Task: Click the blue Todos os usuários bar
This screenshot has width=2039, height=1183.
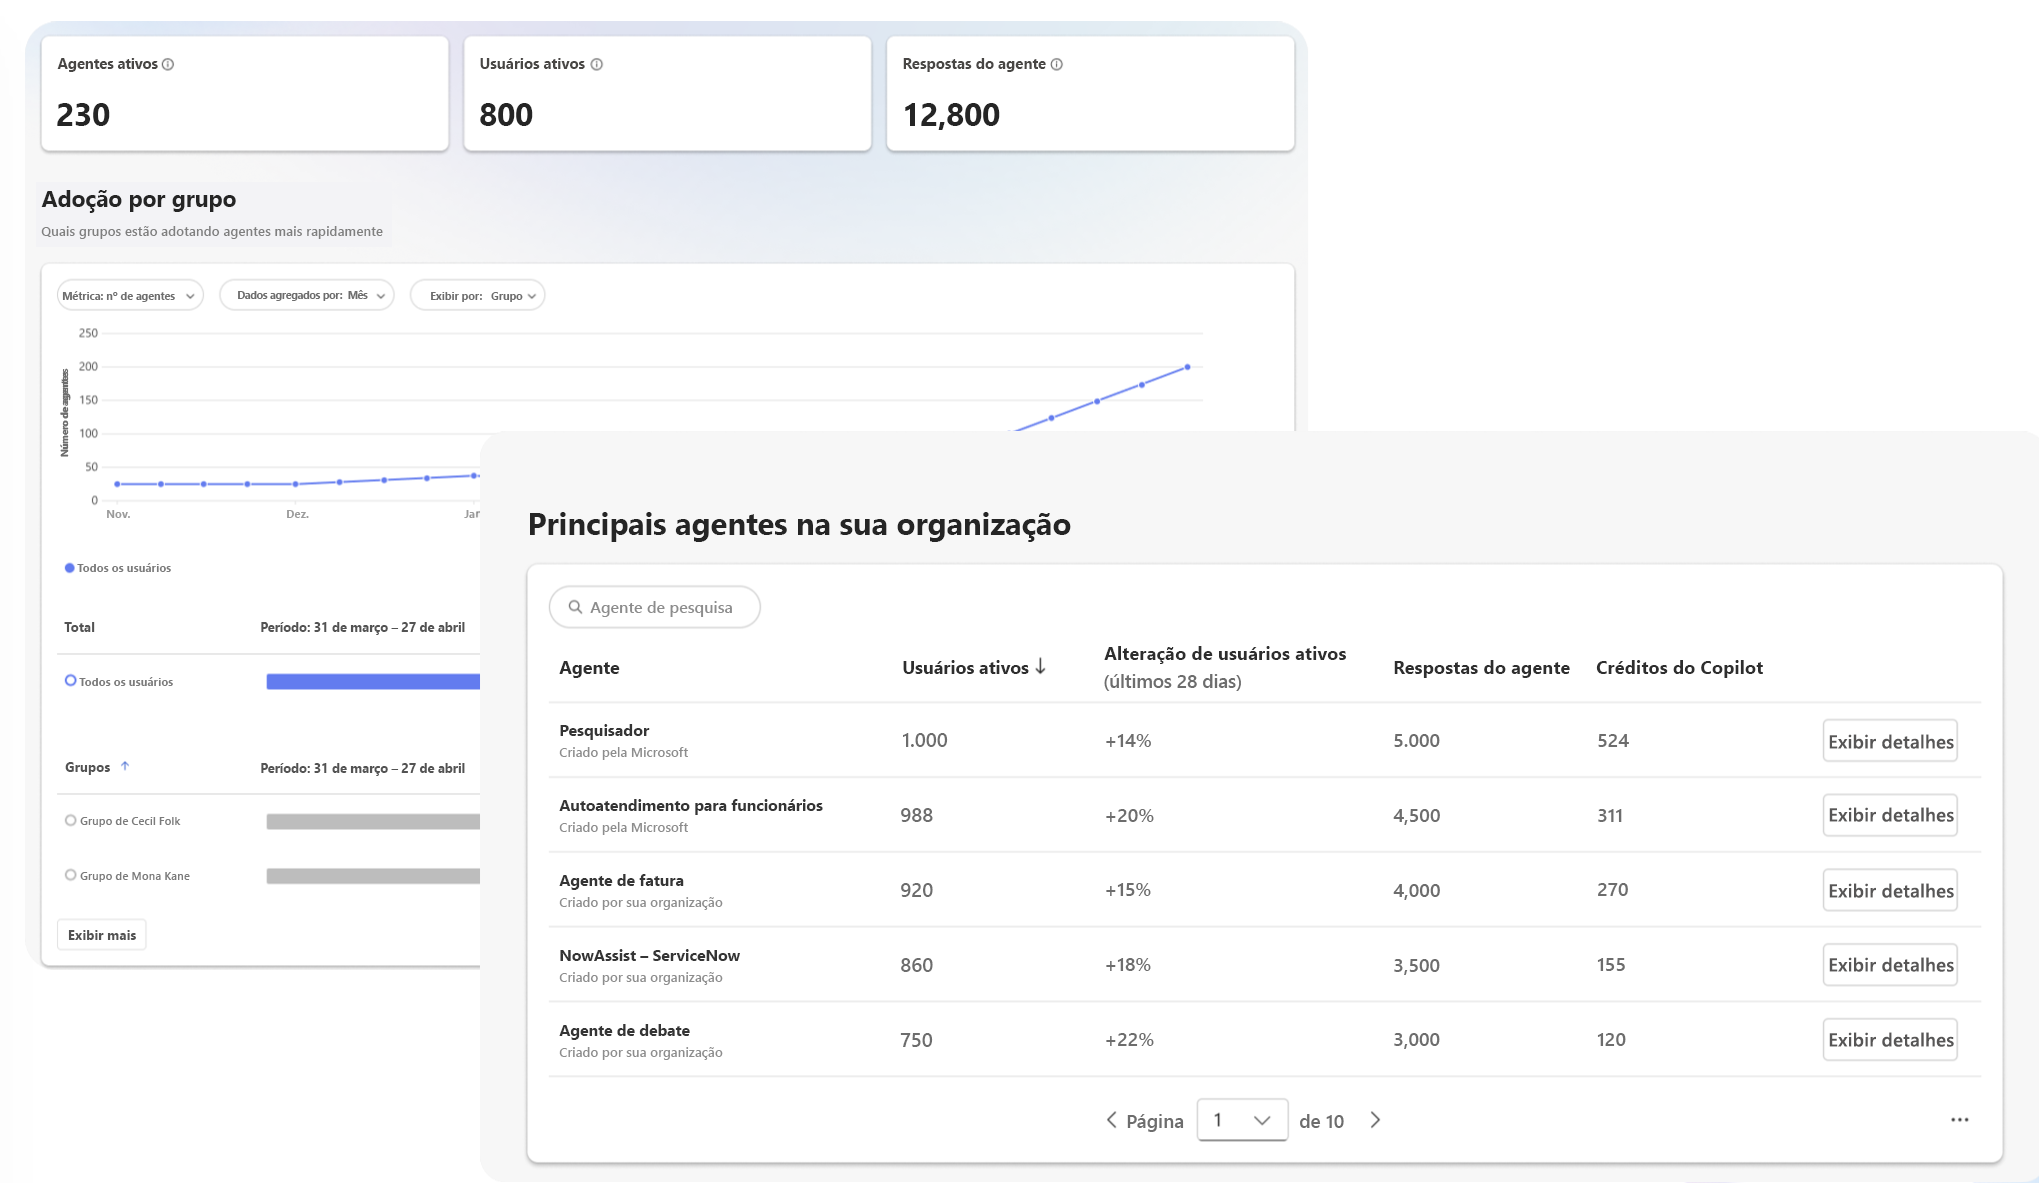Action: coord(373,681)
